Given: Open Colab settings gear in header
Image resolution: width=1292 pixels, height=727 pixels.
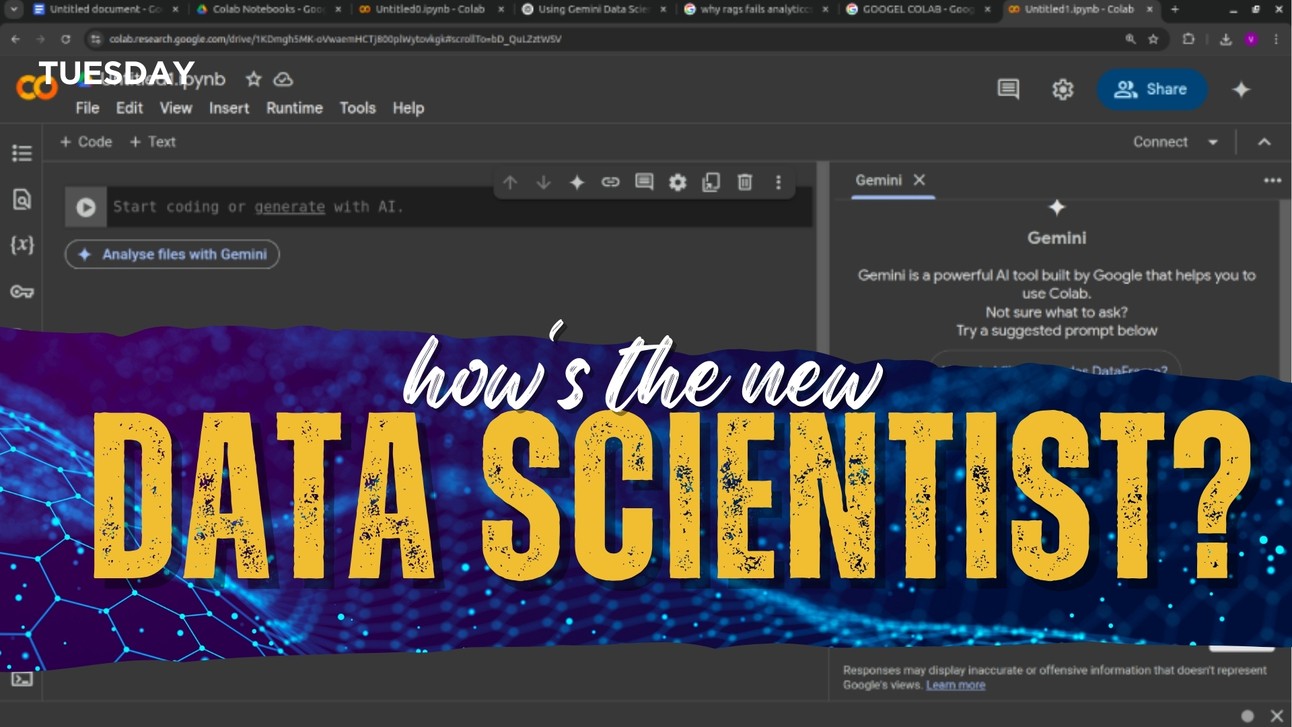Looking at the screenshot, I should coord(1063,89).
